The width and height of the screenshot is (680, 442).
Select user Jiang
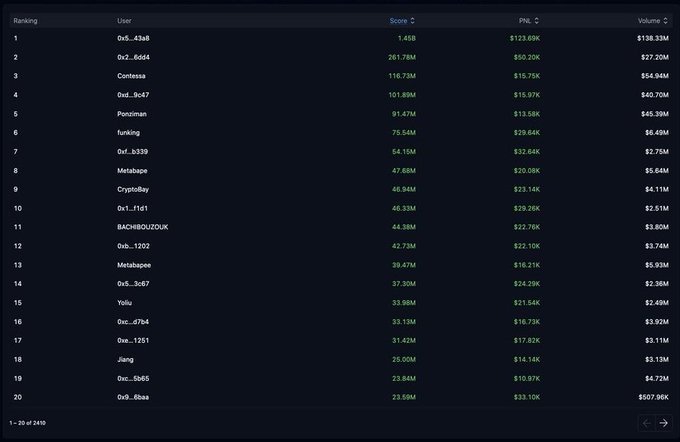pyautogui.click(x=125, y=360)
